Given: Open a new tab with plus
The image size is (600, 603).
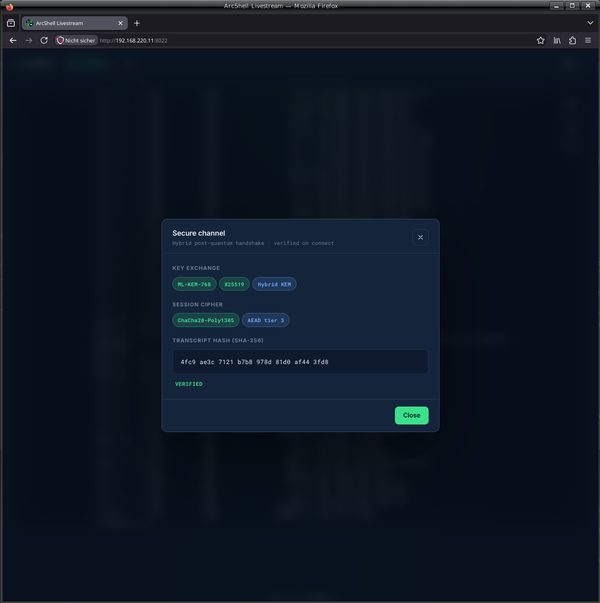Looking at the screenshot, I should (137, 23).
